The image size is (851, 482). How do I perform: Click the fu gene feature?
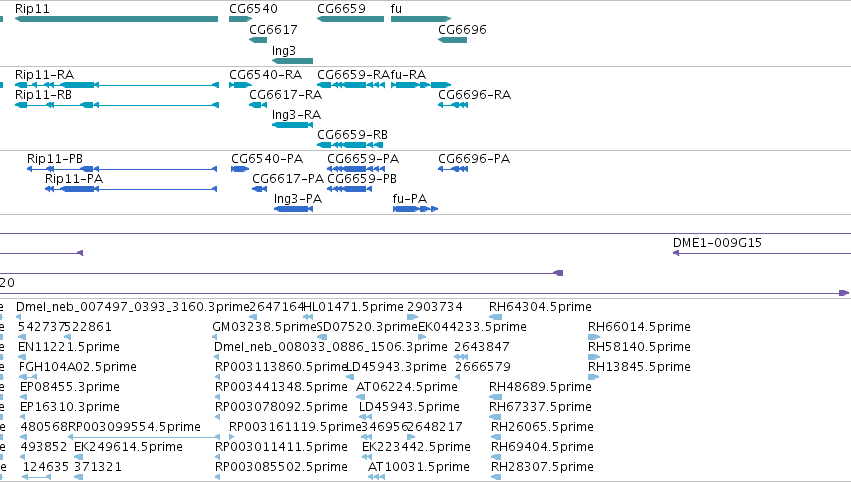421,19
